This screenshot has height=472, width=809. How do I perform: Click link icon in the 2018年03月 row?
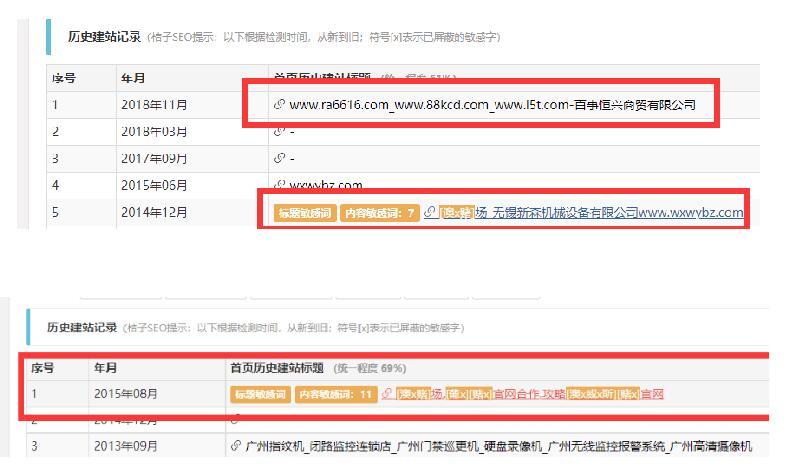click(x=279, y=132)
